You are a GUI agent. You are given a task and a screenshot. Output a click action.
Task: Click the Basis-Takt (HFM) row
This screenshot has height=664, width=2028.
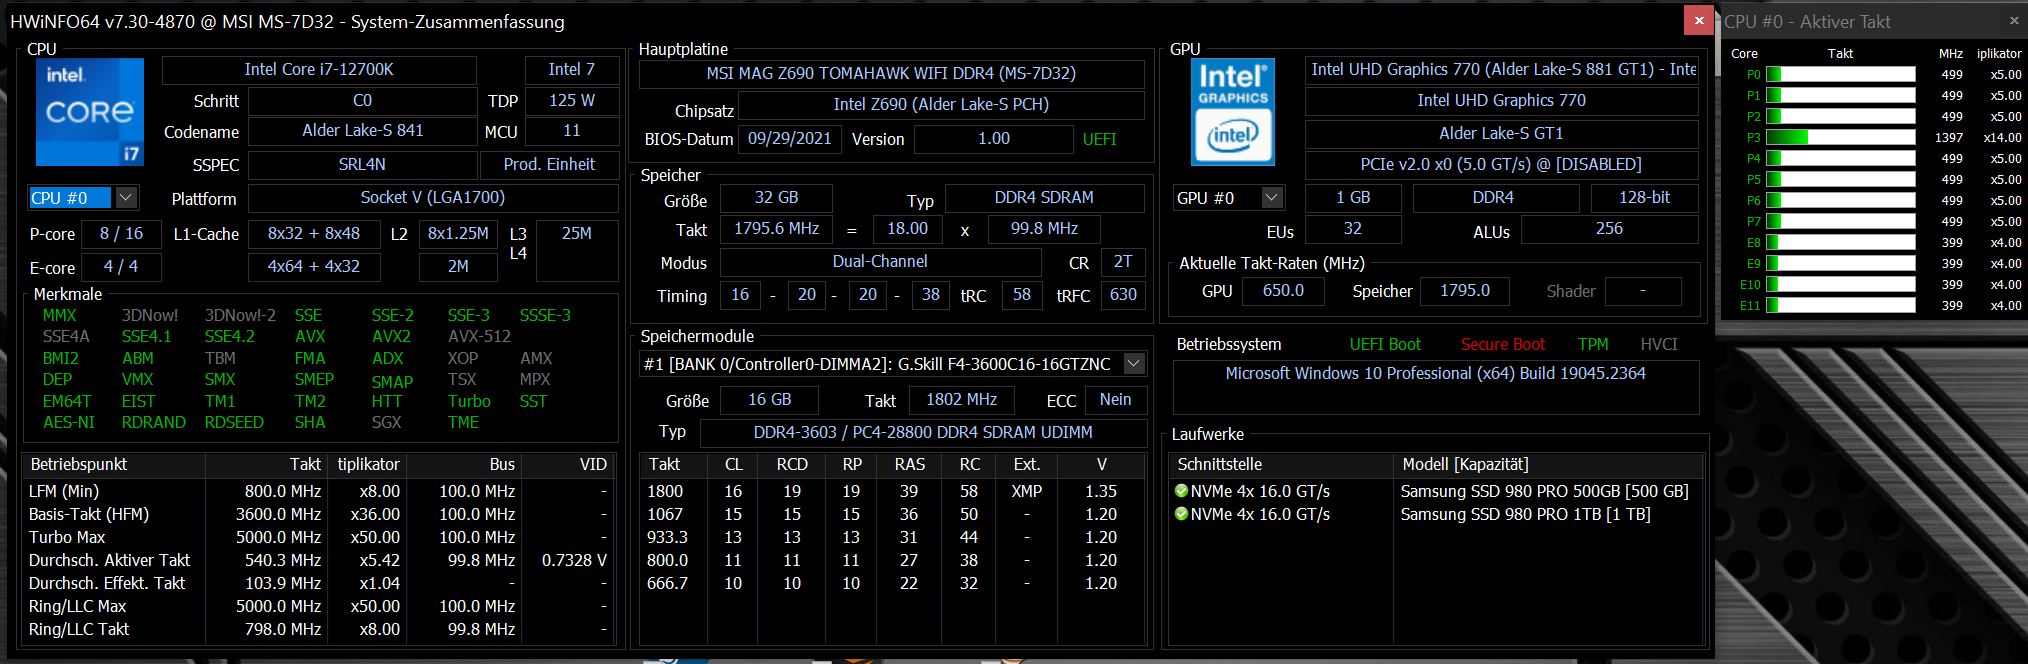pos(318,514)
